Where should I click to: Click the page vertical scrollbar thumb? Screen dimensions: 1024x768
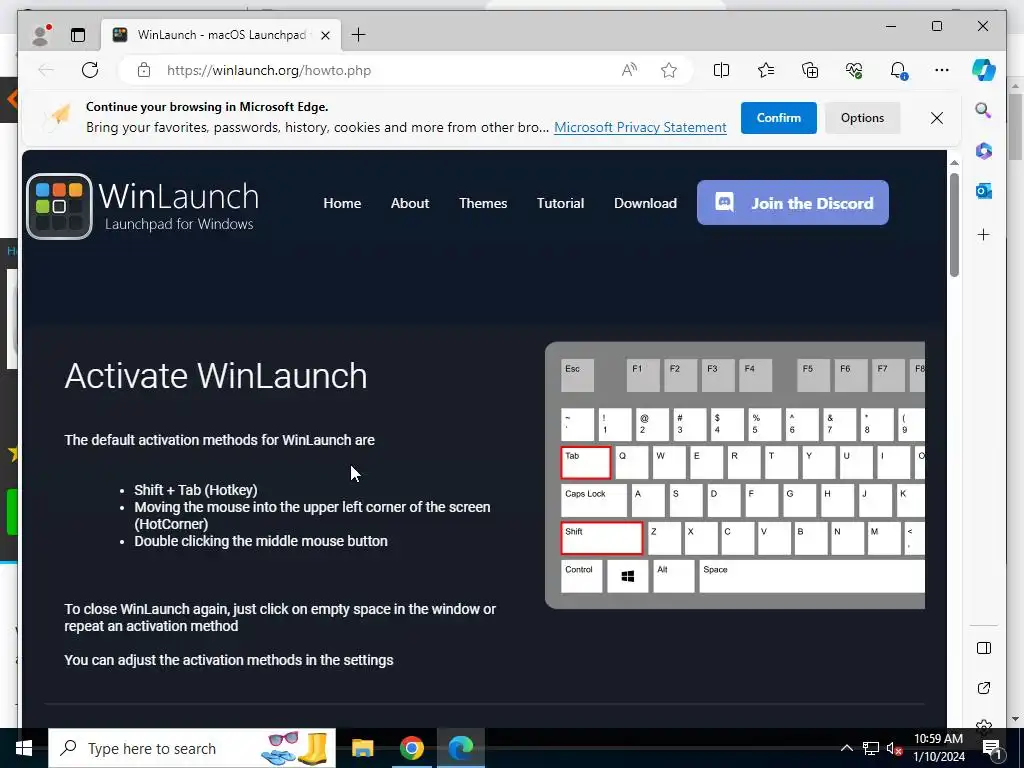pyautogui.click(x=954, y=225)
